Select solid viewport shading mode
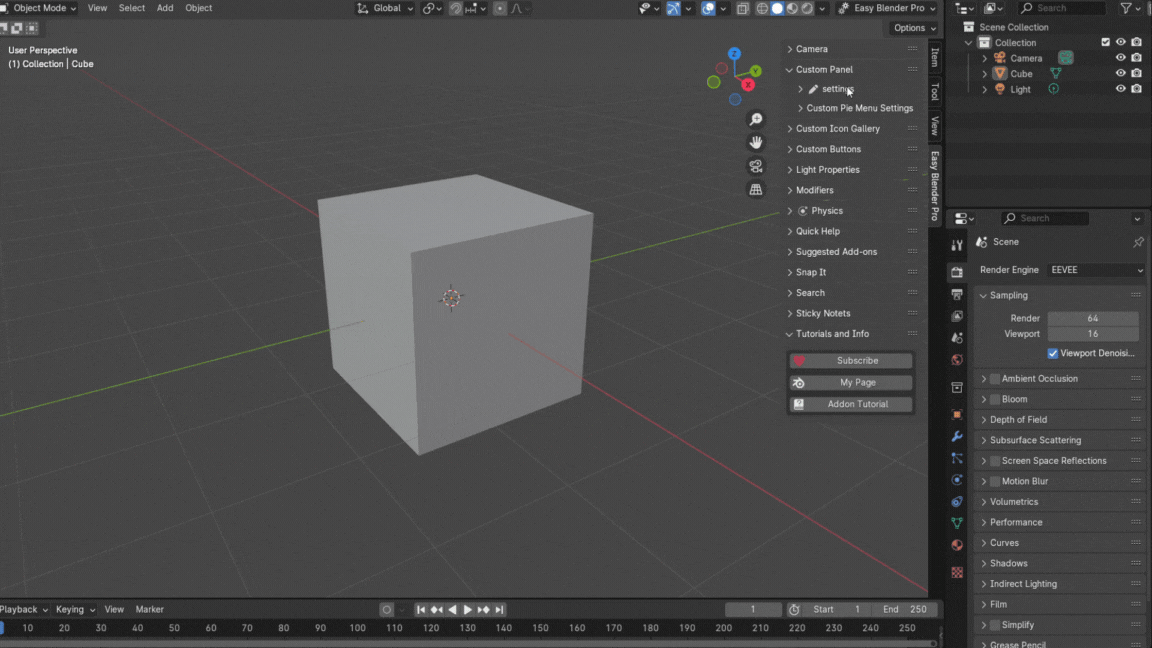 pyautogui.click(x=777, y=9)
